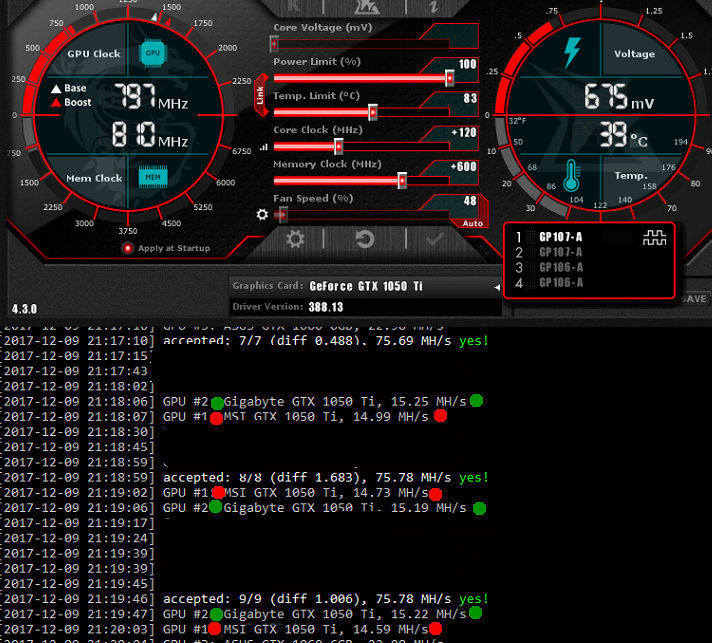Click the Core Clock slider handle
Screen dimensions: 712x643
click(338, 146)
